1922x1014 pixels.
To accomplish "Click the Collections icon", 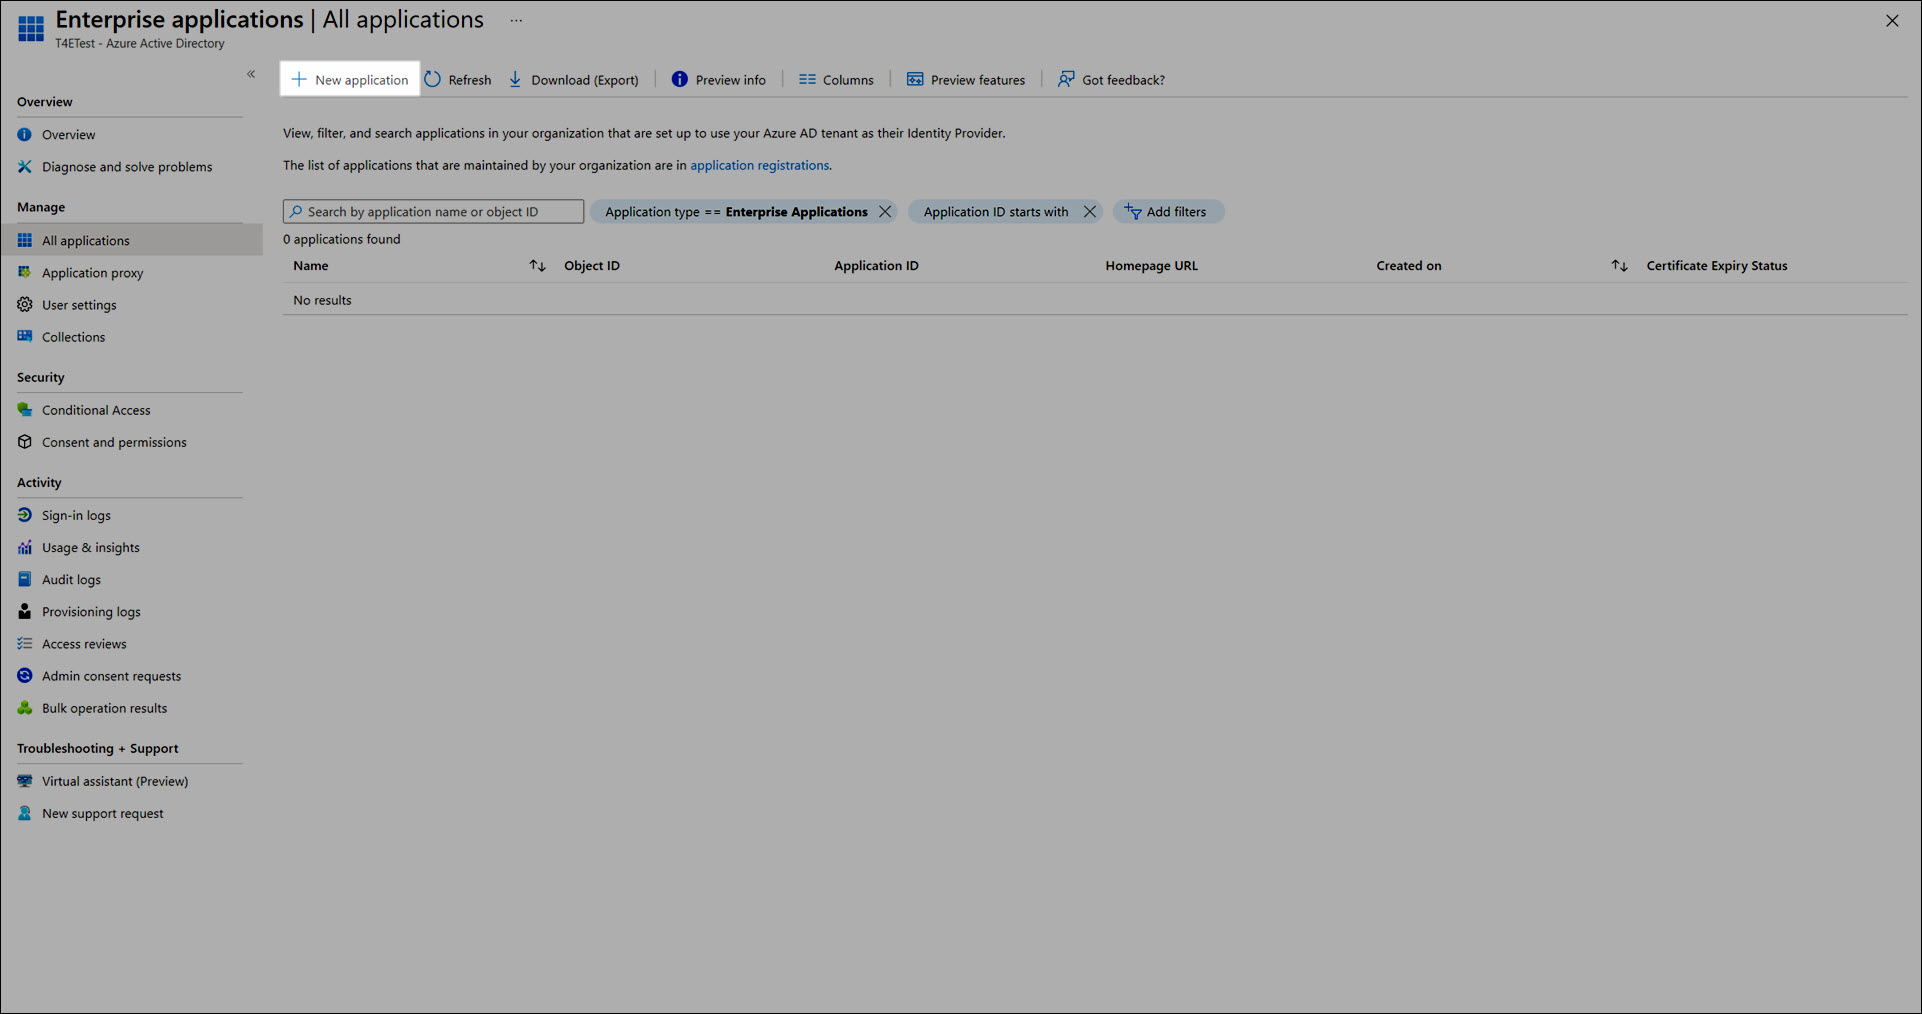I will (x=24, y=336).
